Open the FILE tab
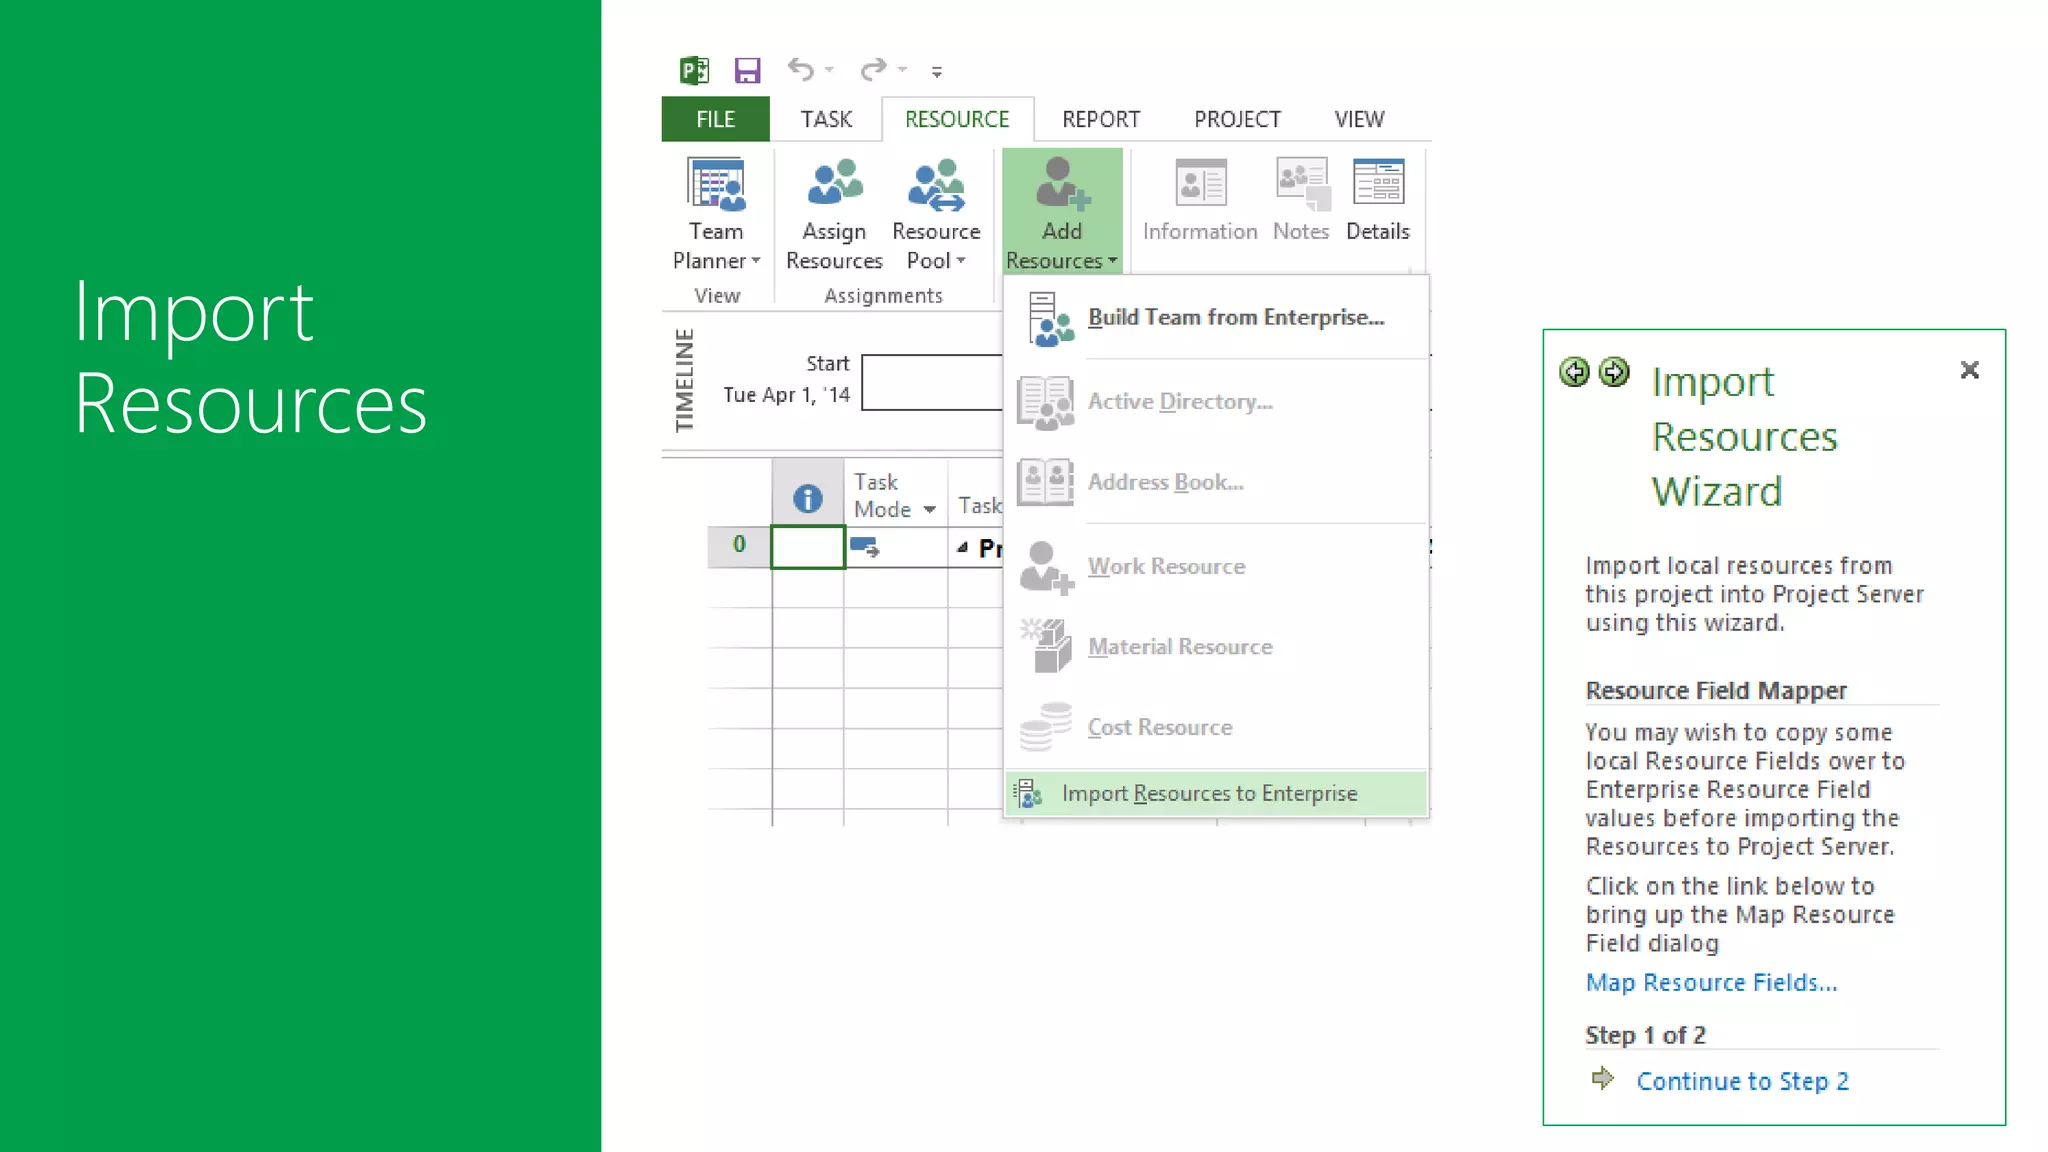This screenshot has height=1152, width=2048. (715, 119)
